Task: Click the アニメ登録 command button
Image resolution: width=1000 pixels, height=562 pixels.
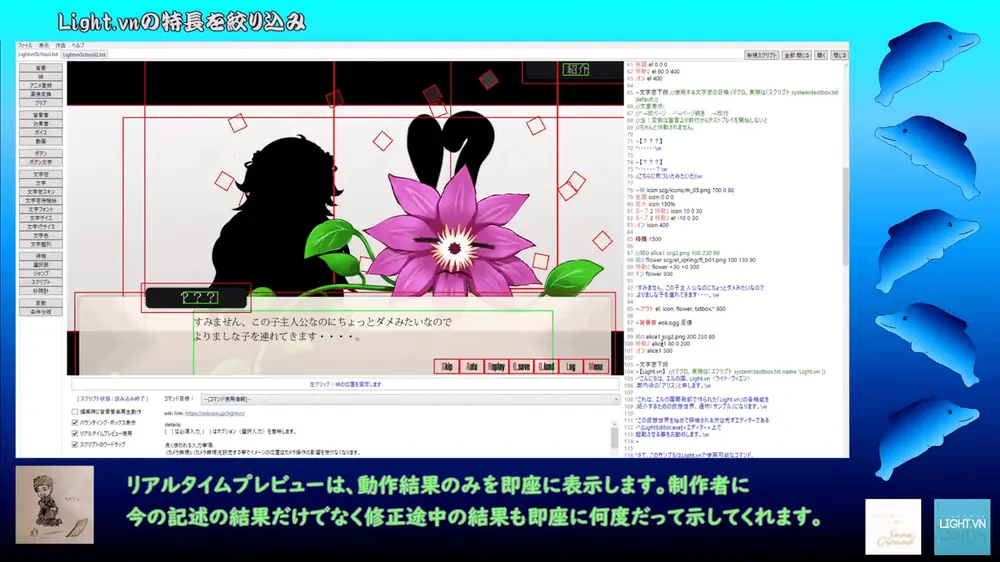Action: (41, 85)
